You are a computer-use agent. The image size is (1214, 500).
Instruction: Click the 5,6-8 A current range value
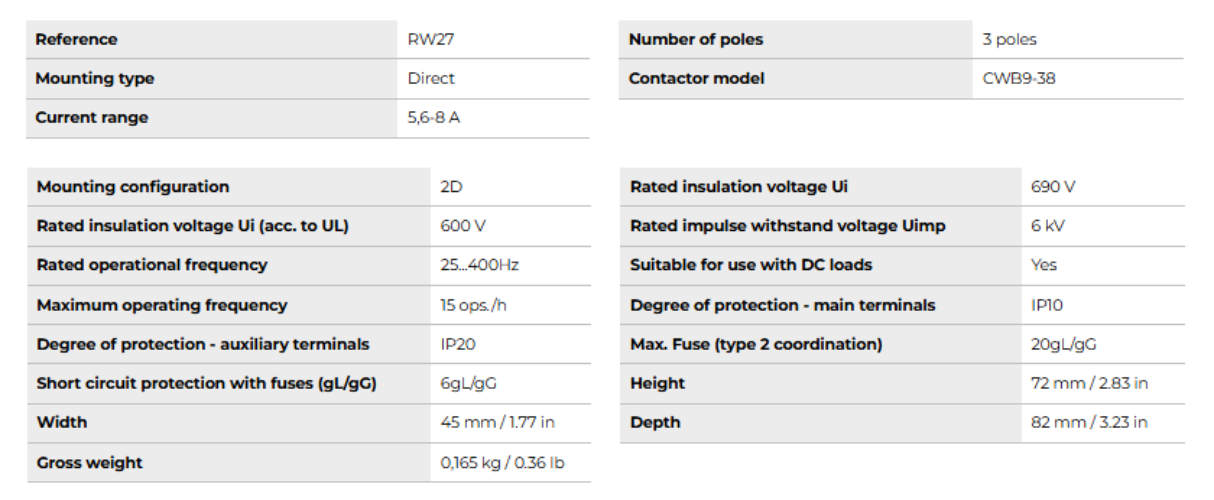pos(434,118)
